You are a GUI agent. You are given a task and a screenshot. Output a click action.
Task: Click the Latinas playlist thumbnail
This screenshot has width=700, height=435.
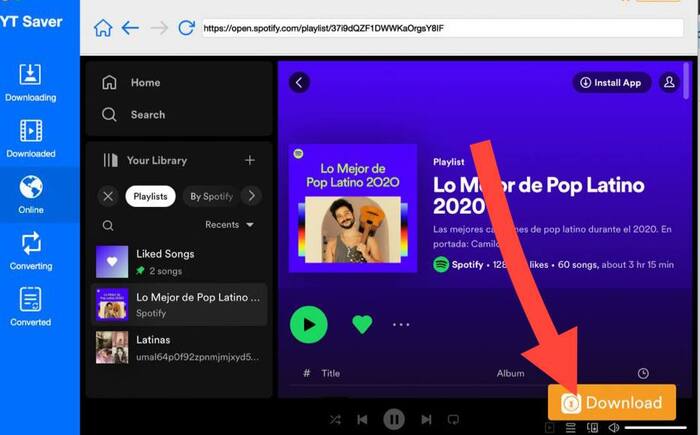(x=112, y=347)
